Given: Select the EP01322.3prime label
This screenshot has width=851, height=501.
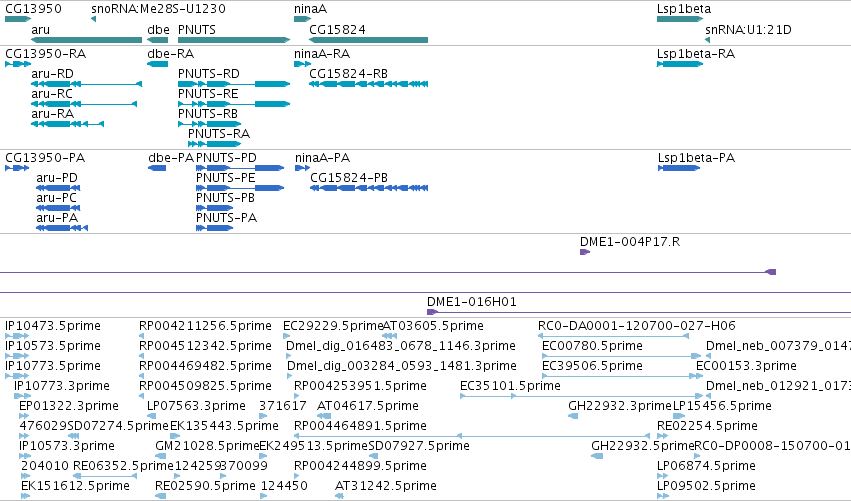Looking at the screenshot, I should [69, 406].
